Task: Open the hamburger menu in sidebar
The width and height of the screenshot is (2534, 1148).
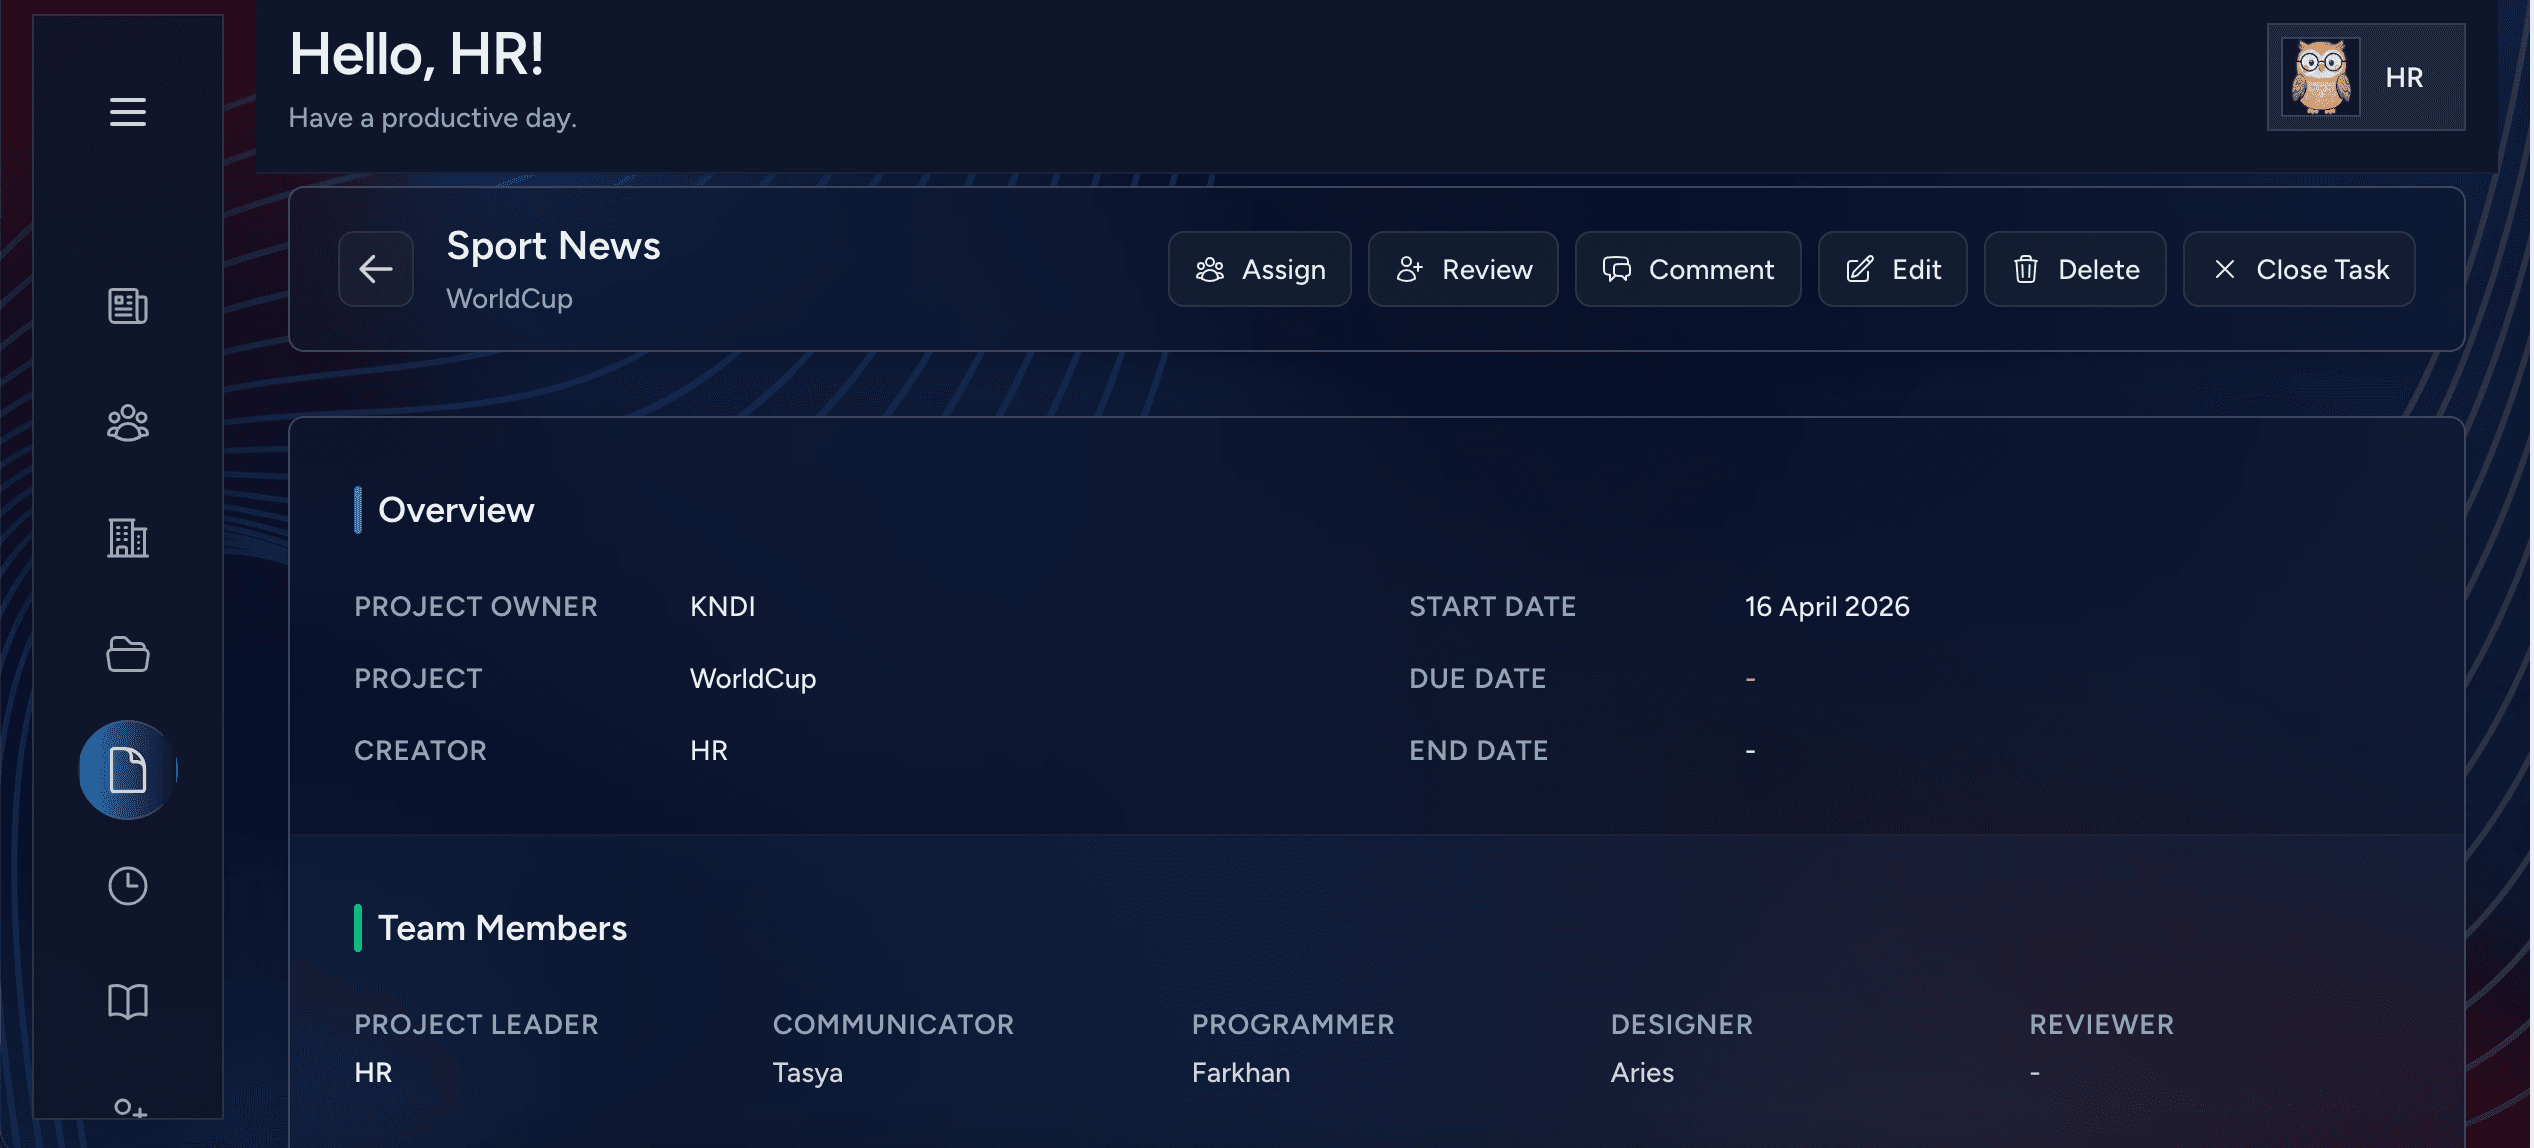Action: click(128, 112)
